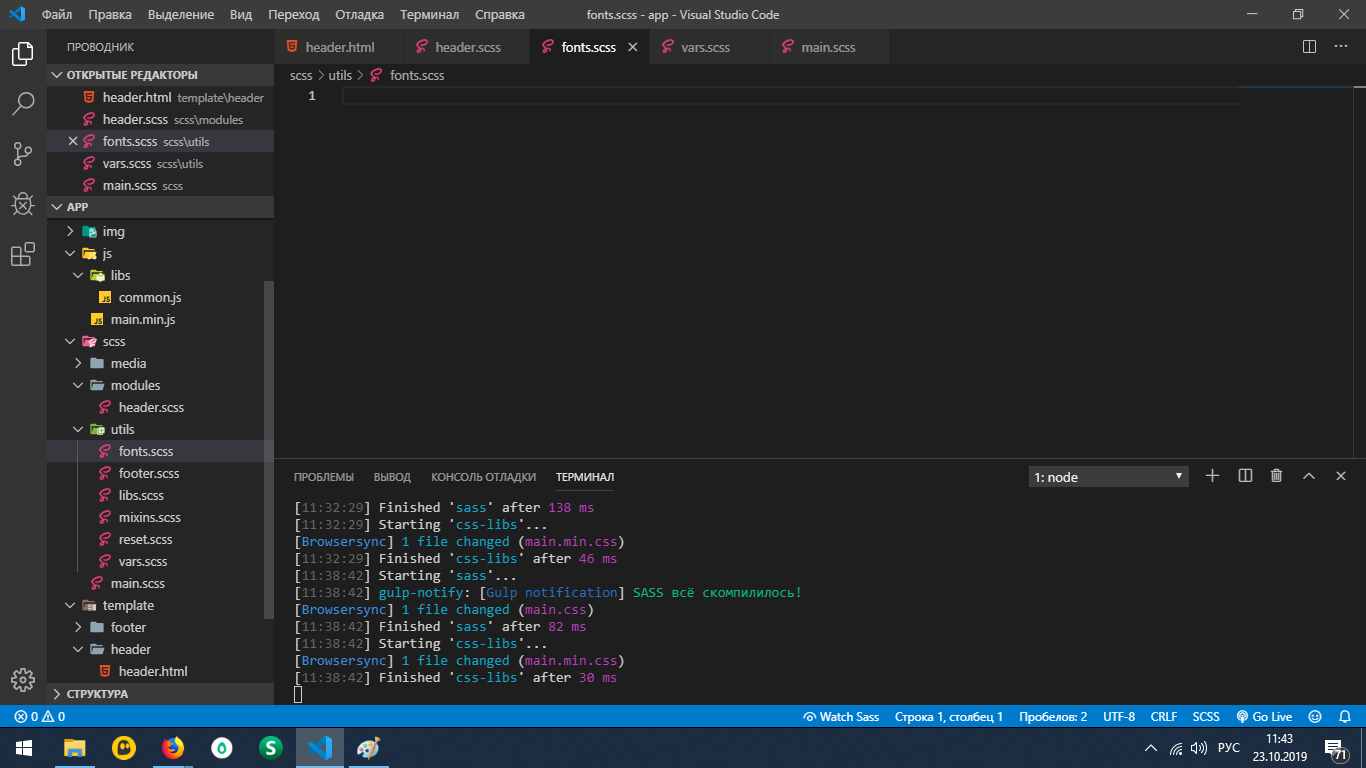Open footer.scss in the file tree
The height and width of the screenshot is (768, 1366).
click(149, 473)
